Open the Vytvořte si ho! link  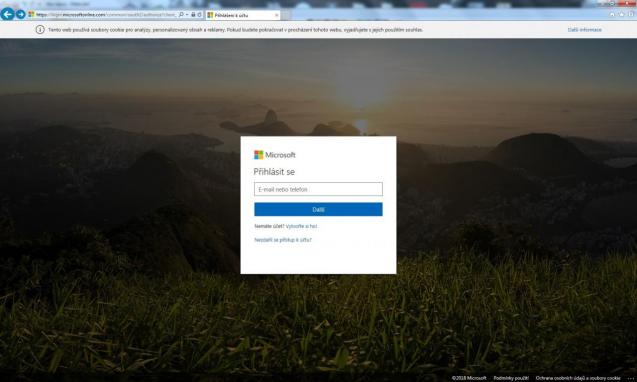point(301,226)
